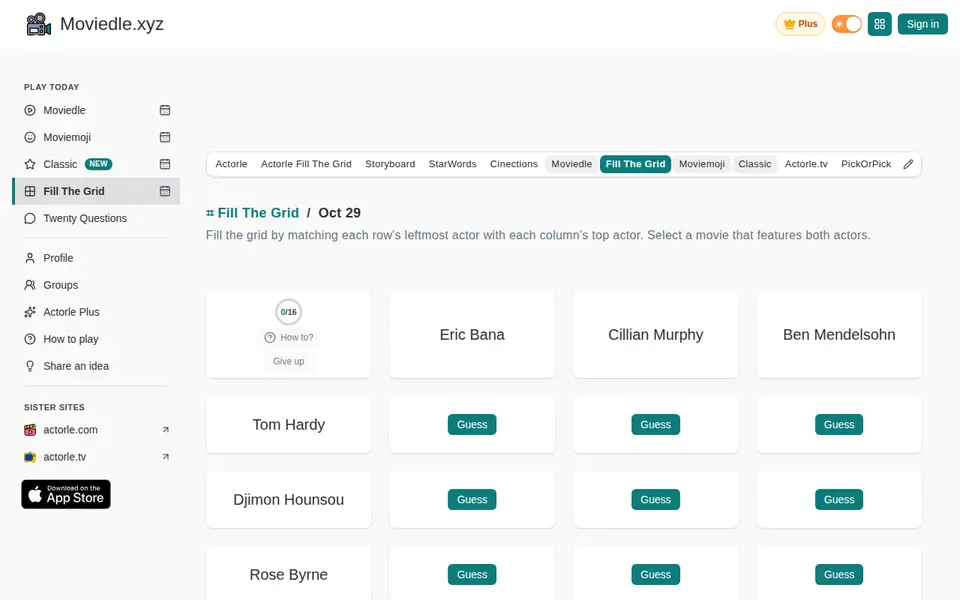This screenshot has width=960, height=600.
Task: Switch to Moviemoji tab in game bar
Action: 702,164
